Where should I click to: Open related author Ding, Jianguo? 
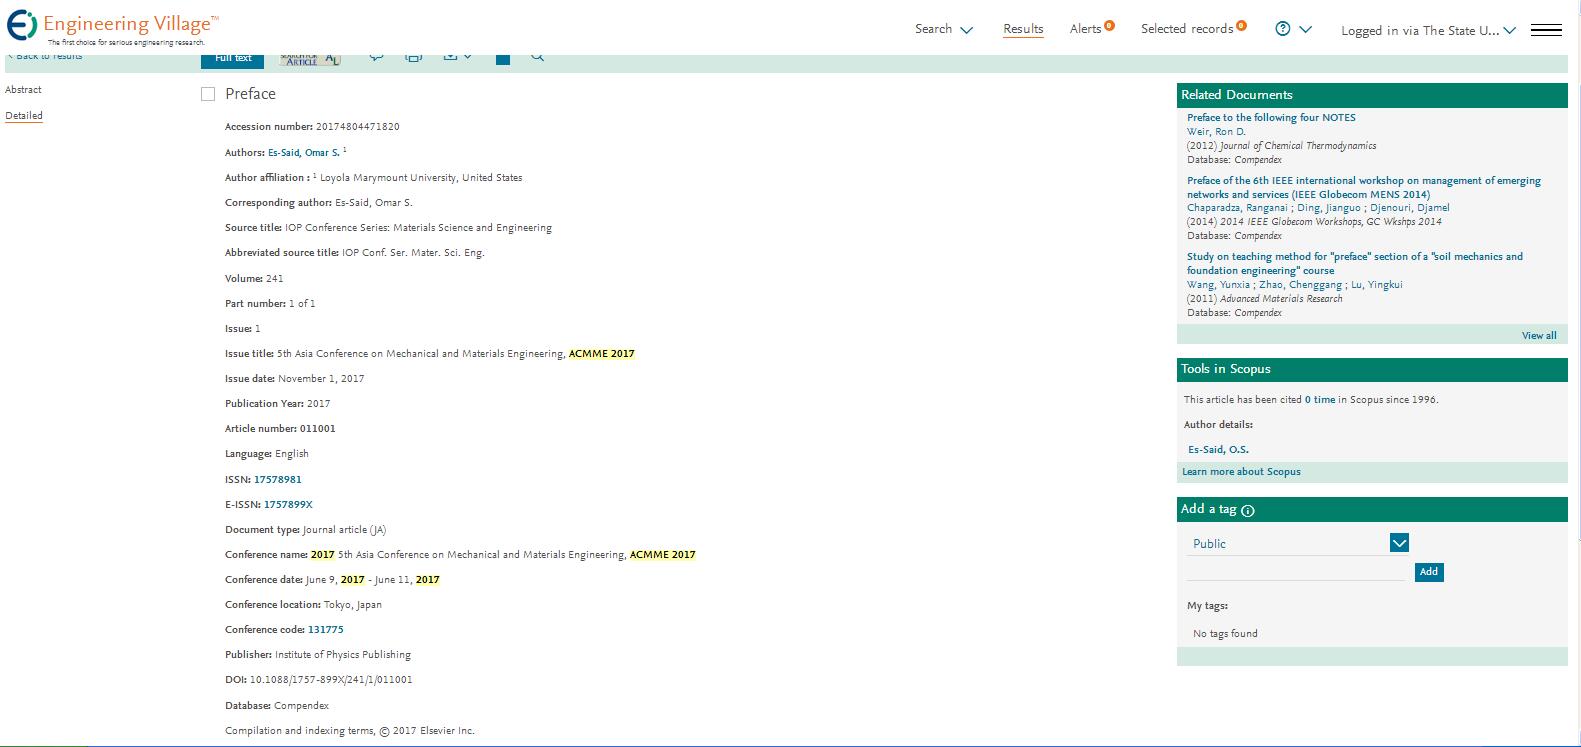pyautogui.click(x=1329, y=208)
